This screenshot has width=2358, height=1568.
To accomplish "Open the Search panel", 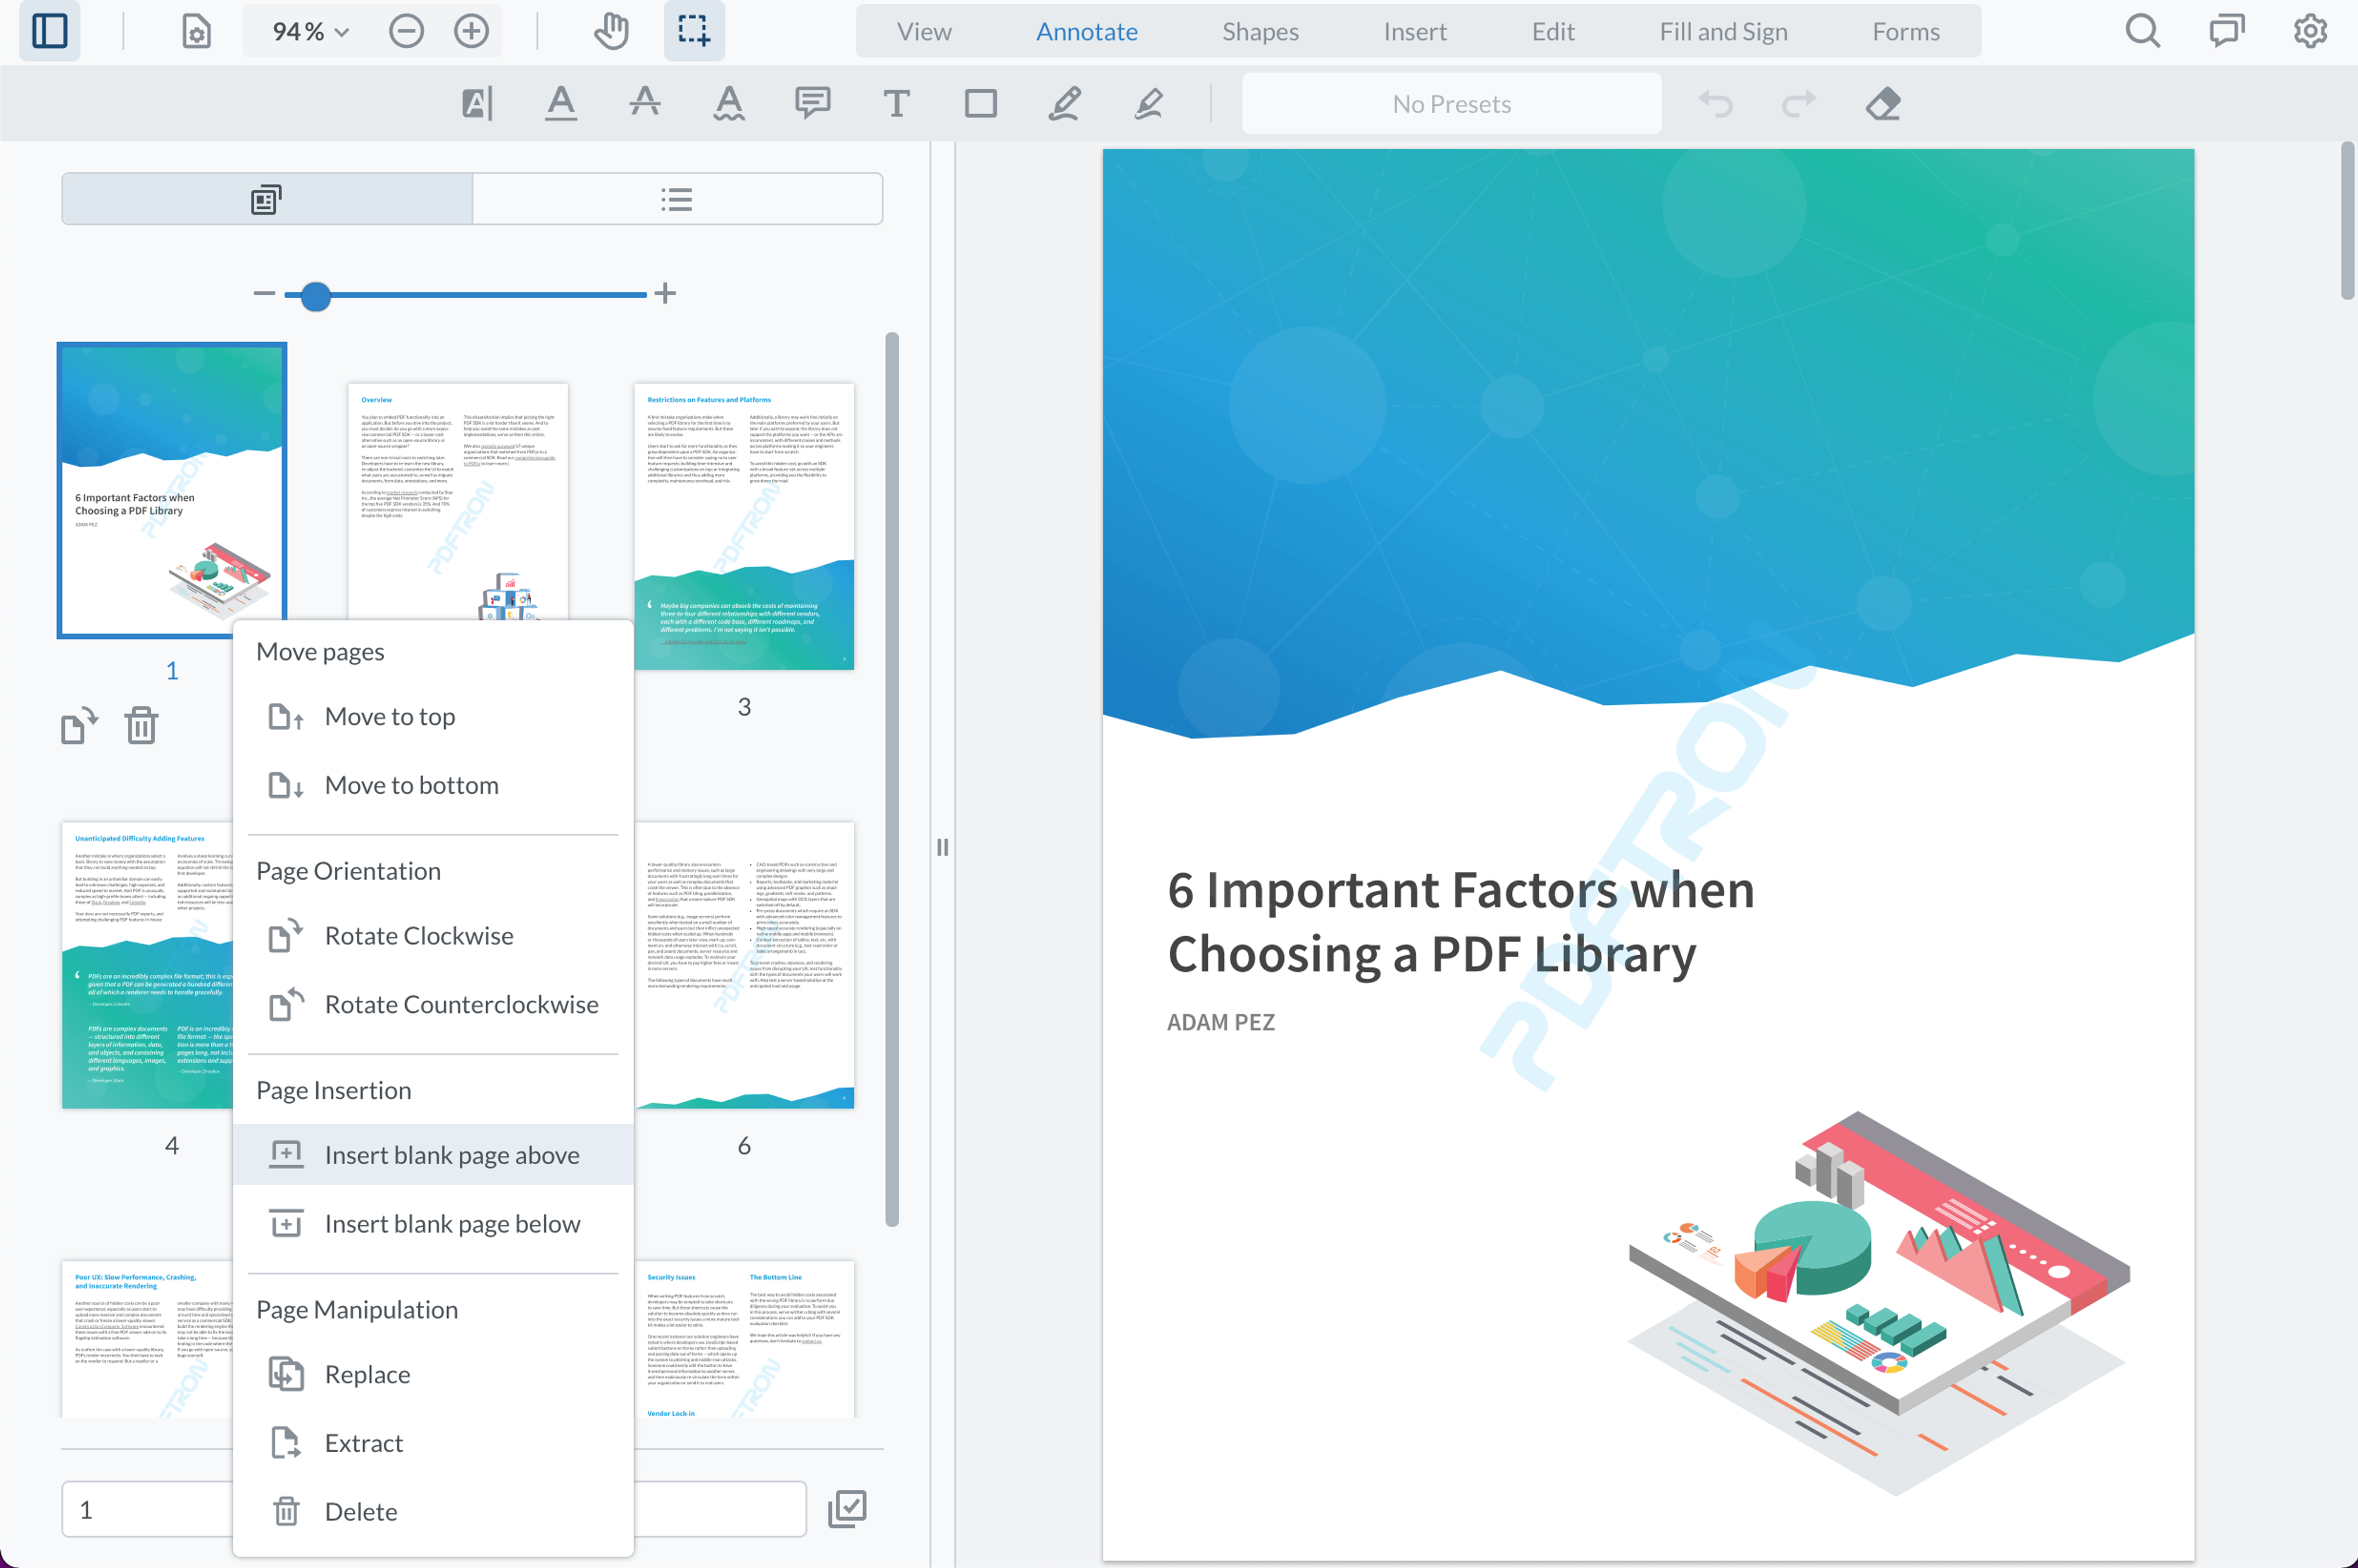I will 2142,31.
